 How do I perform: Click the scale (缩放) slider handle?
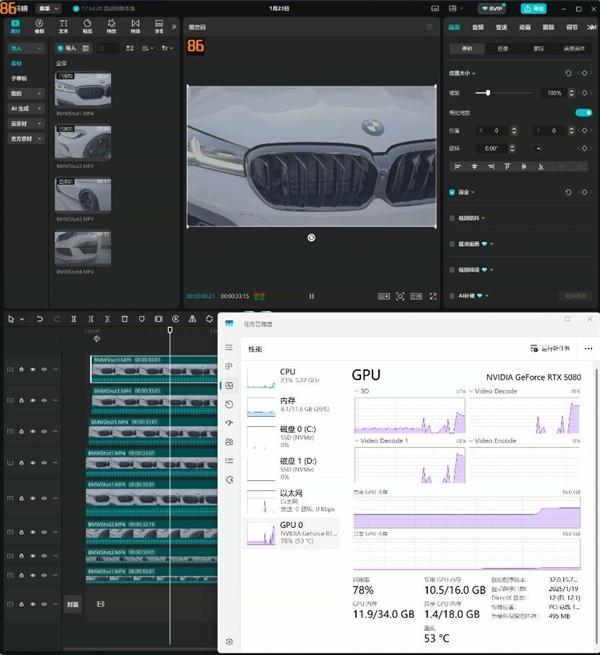(x=488, y=93)
